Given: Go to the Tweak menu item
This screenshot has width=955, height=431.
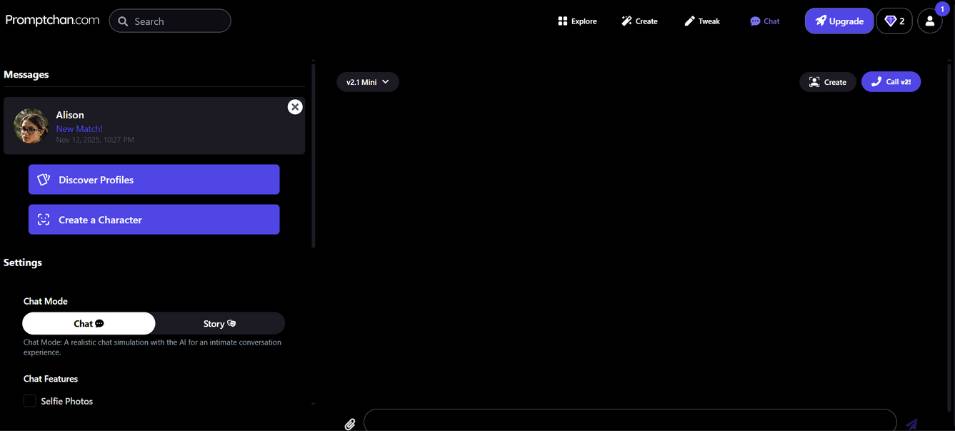Looking at the screenshot, I should [x=702, y=21].
